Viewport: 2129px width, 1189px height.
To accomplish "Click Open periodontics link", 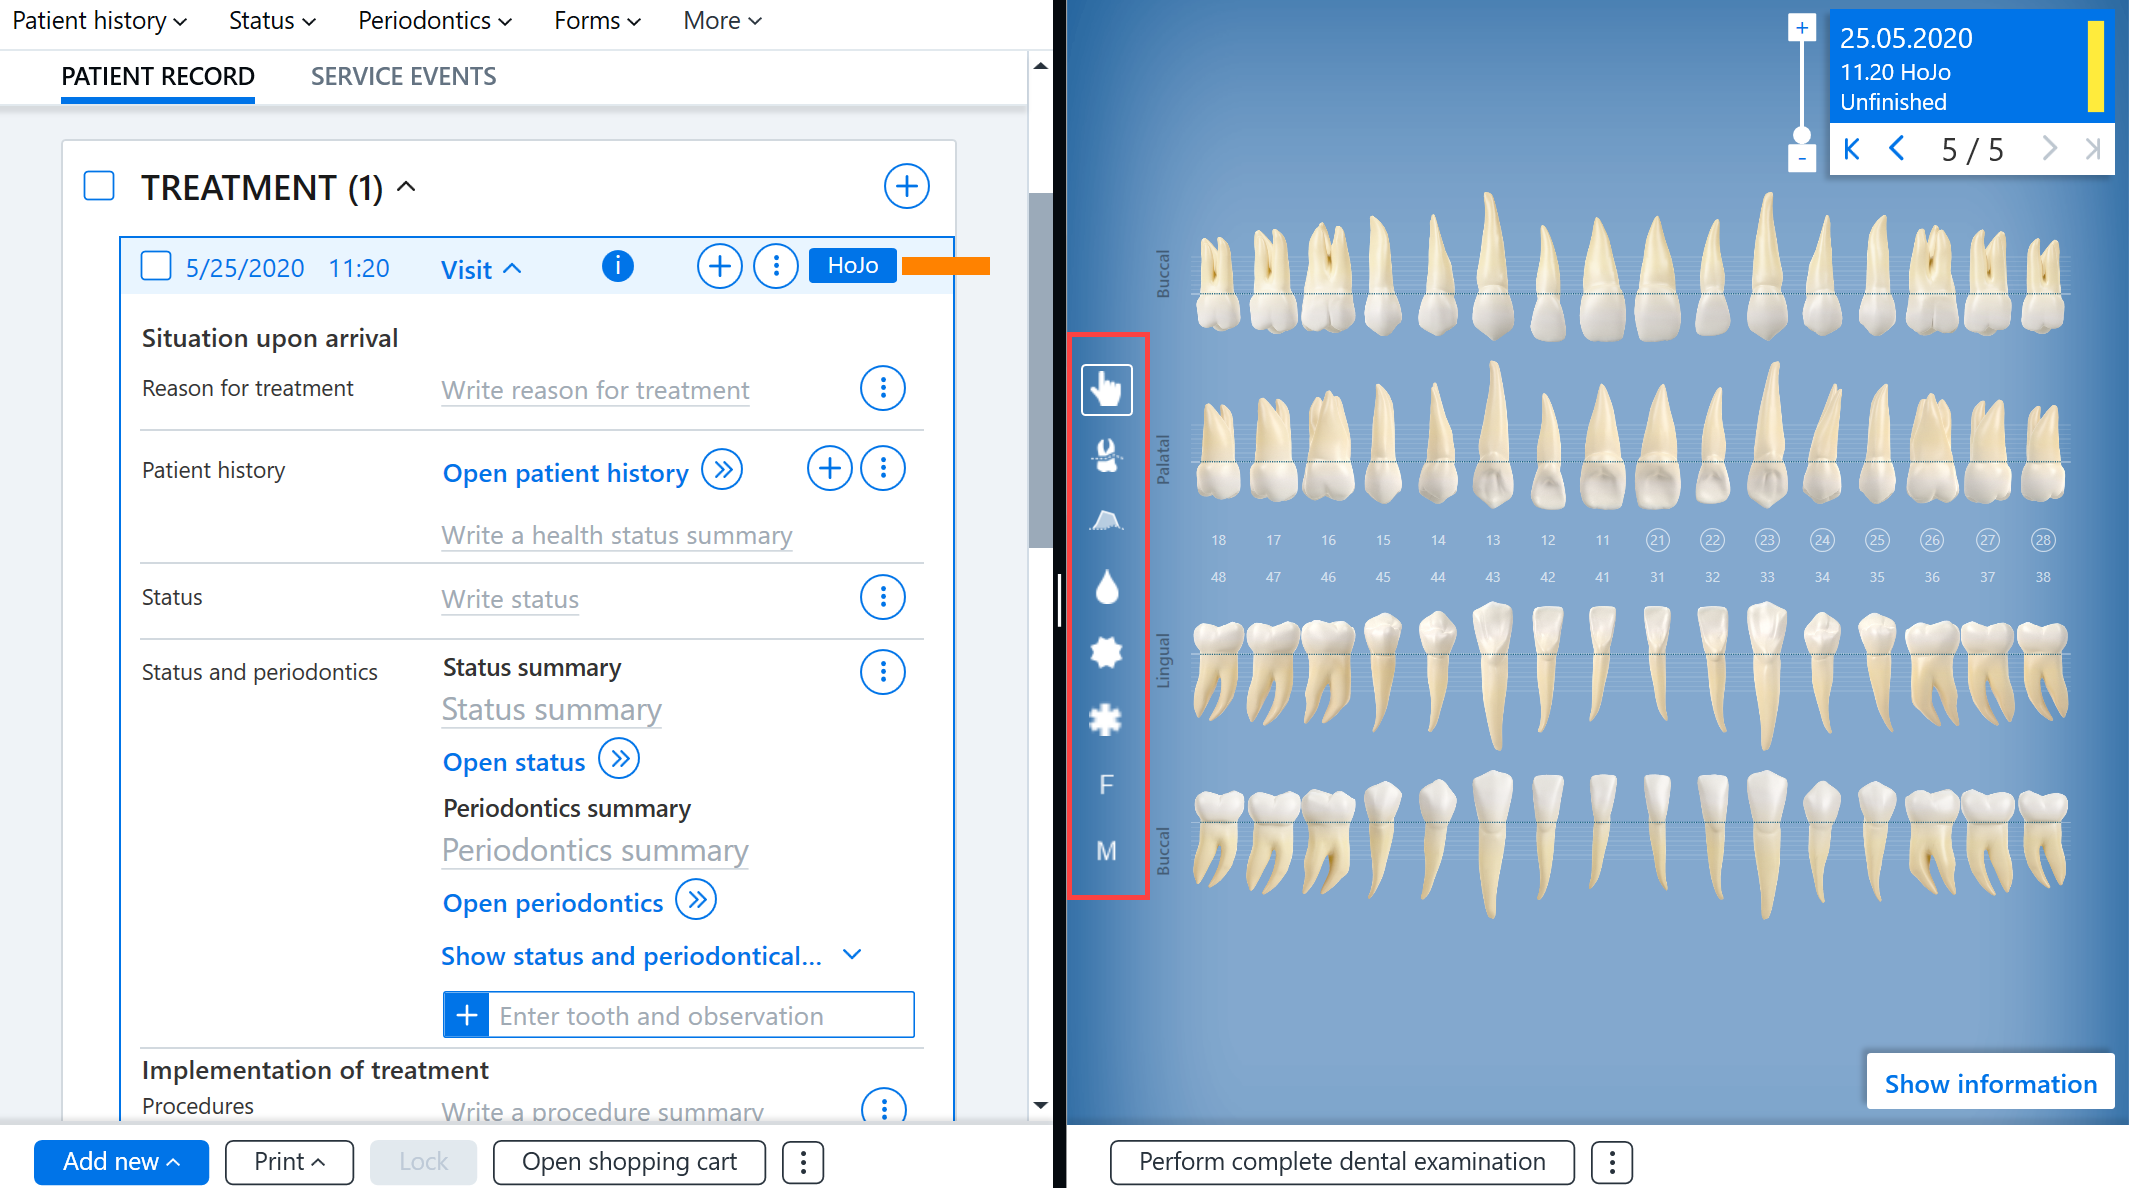I will [x=553, y=903].
